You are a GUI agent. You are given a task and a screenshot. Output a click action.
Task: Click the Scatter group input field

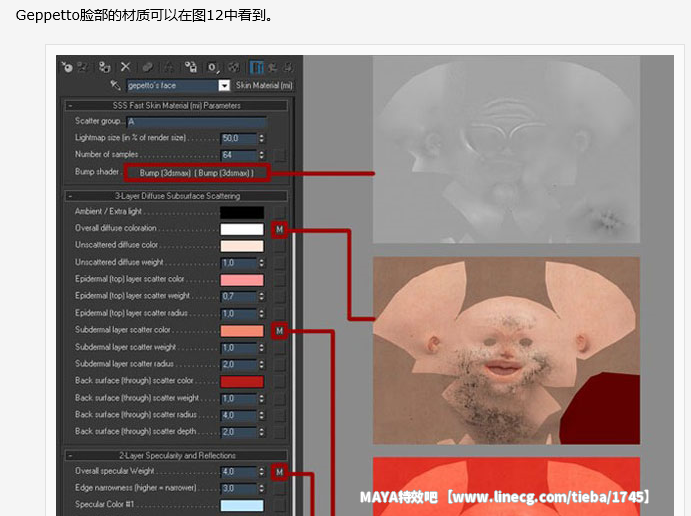(x=197, y=121)
